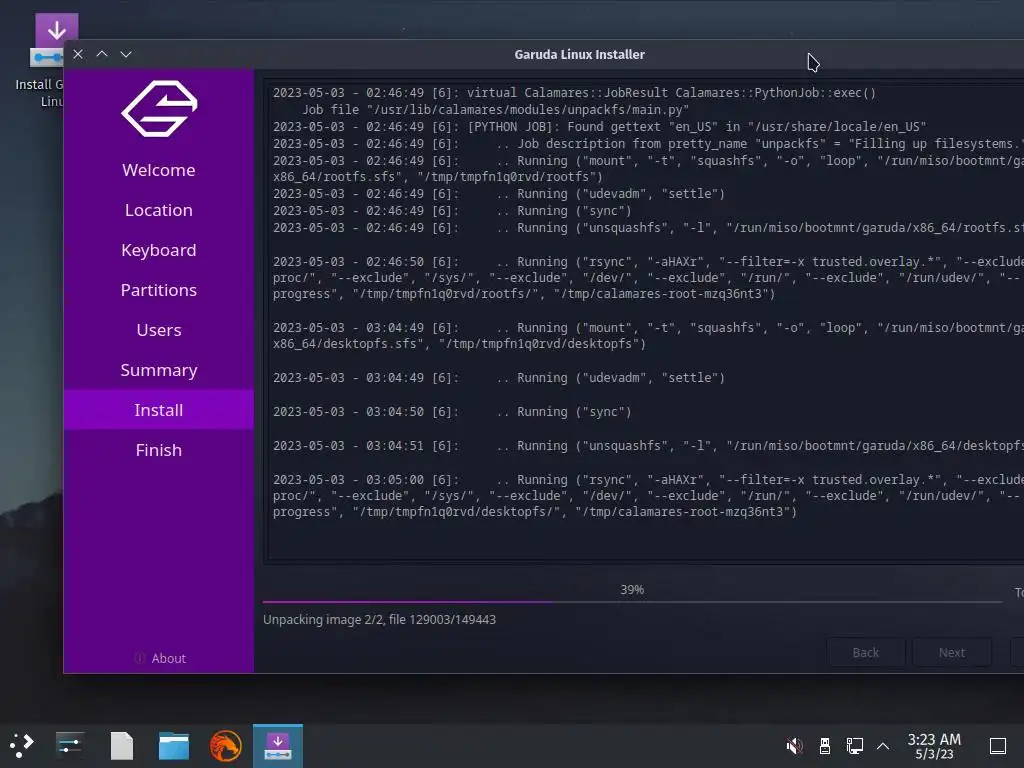Click the Next button
The height and width of the screenshot is (768, 1024).
coord(952,652)
